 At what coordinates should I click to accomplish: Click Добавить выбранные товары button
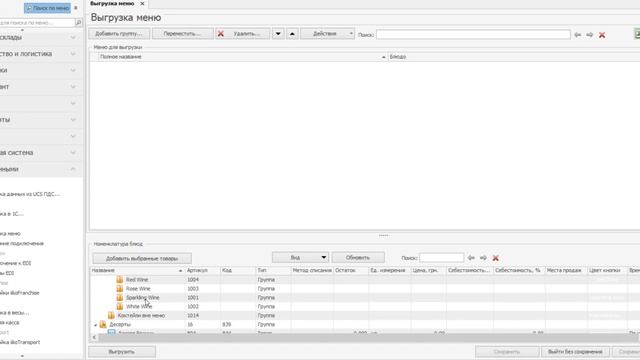tap(142, 258)
